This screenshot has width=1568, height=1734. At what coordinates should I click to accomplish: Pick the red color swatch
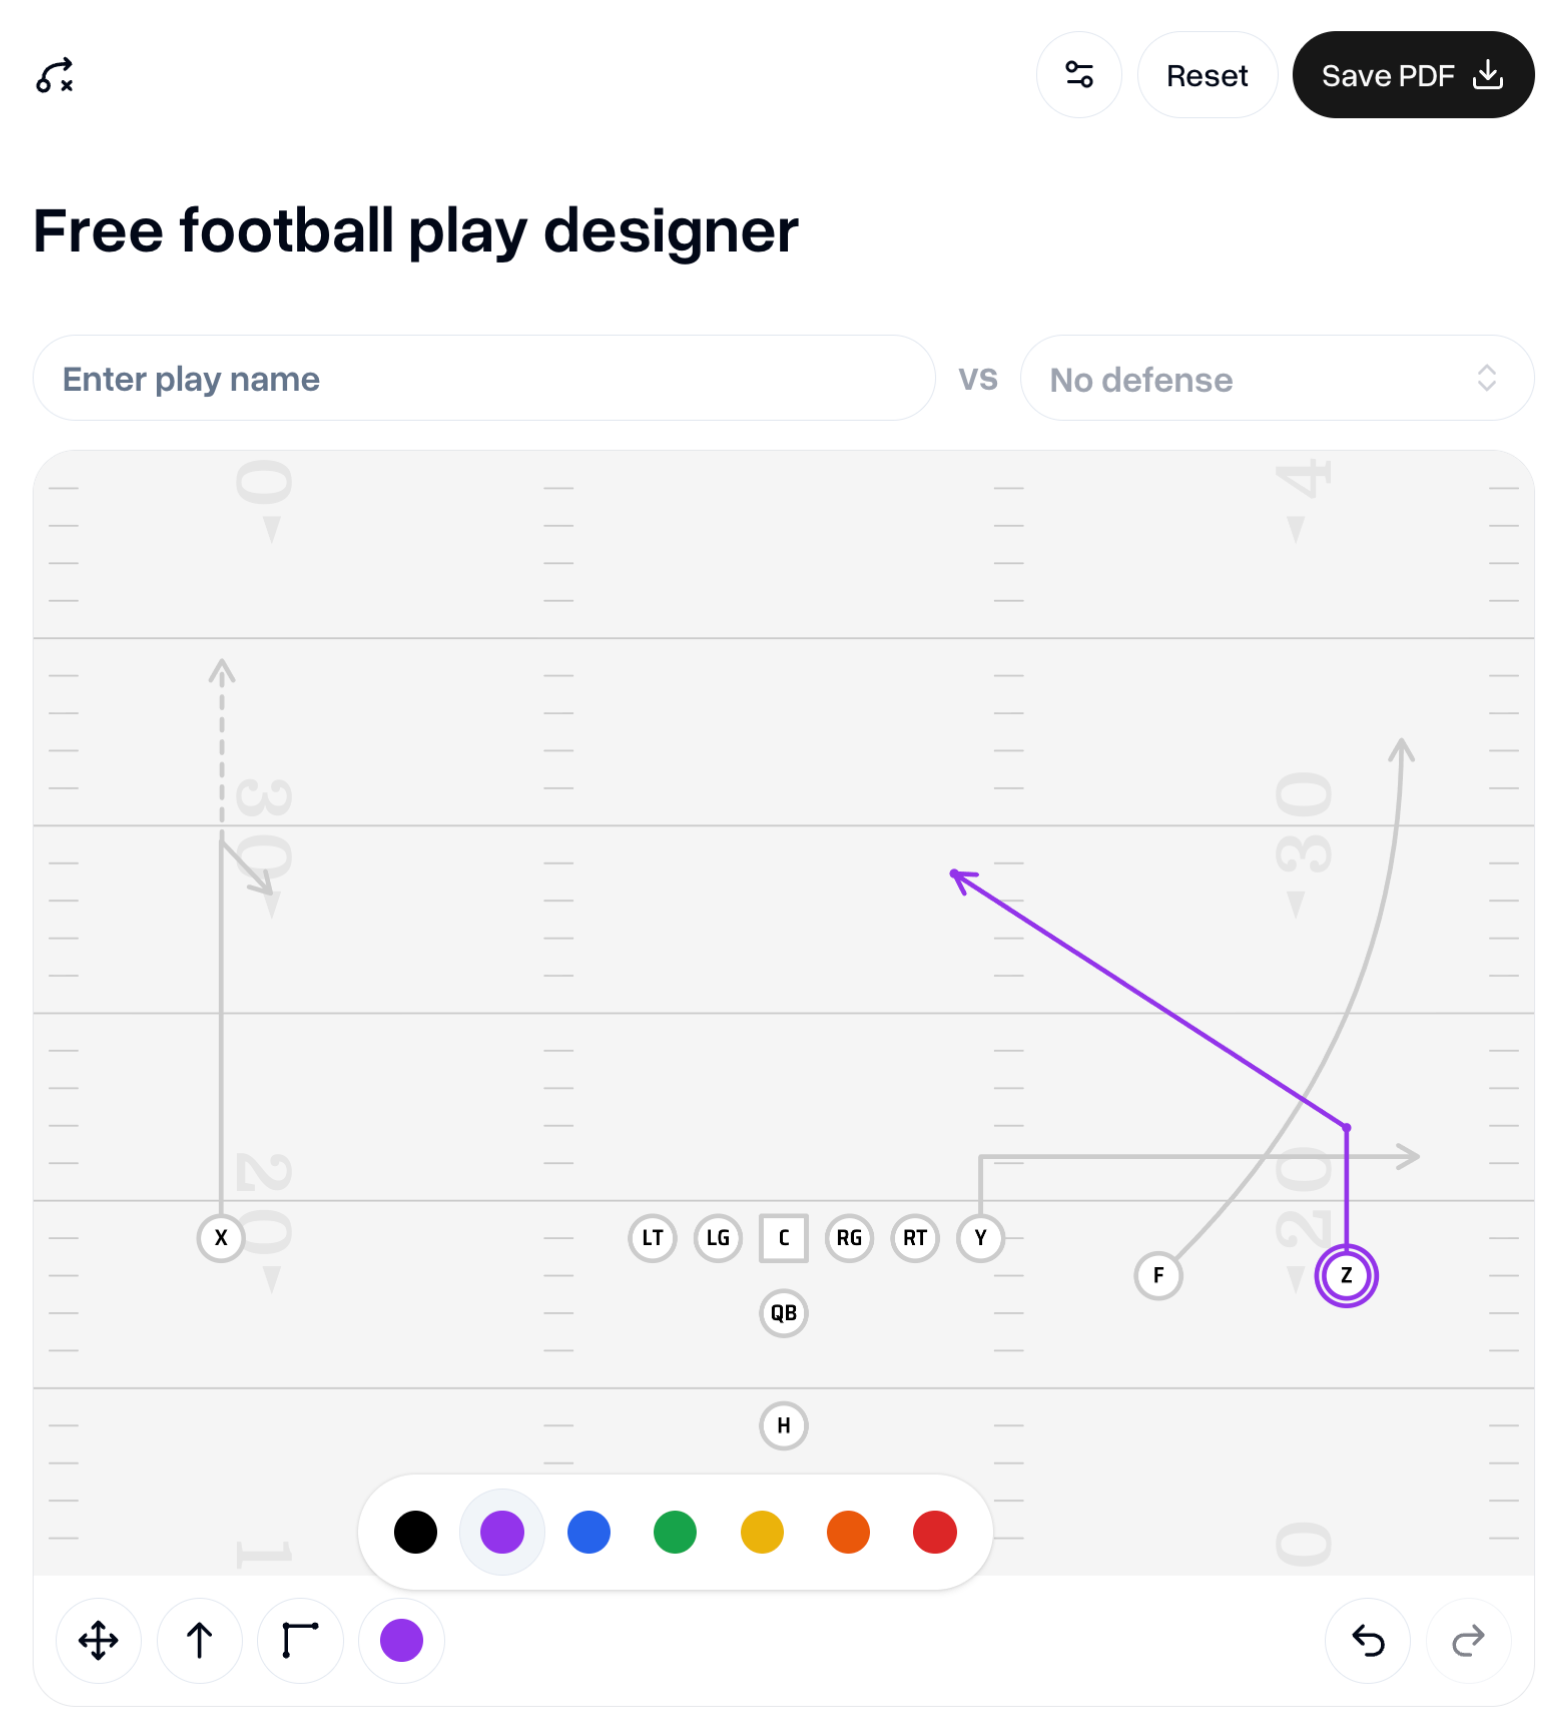tap(934, 1531)
